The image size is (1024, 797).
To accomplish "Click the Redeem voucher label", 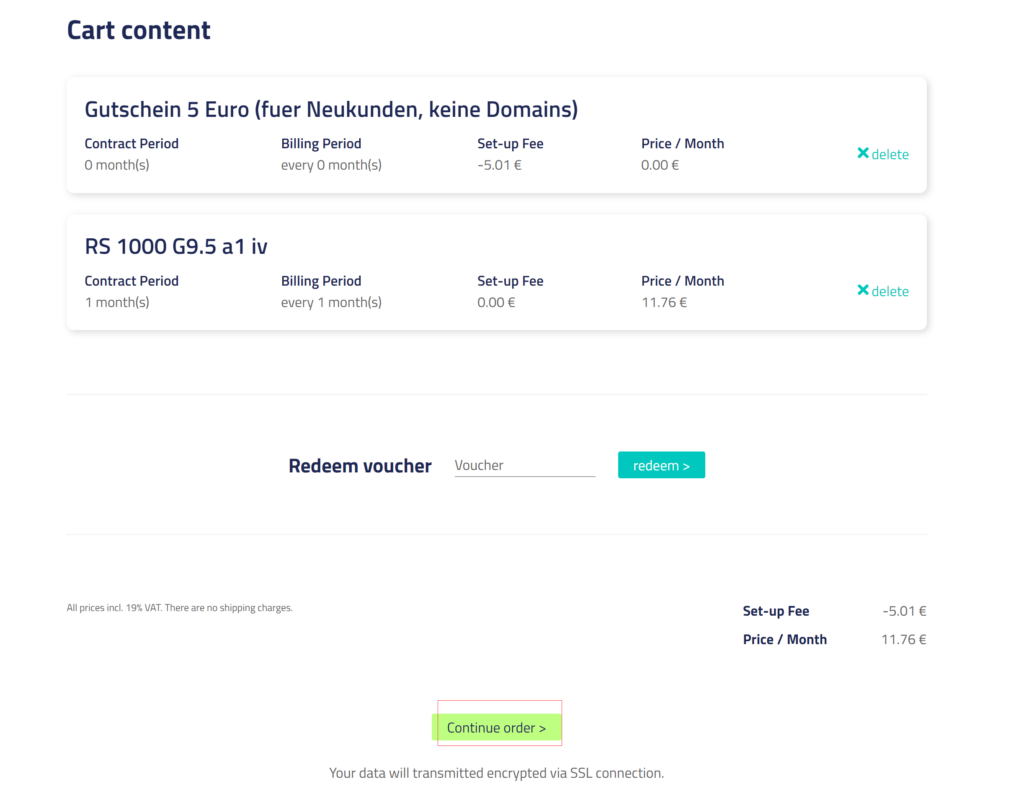I will 360,466.
